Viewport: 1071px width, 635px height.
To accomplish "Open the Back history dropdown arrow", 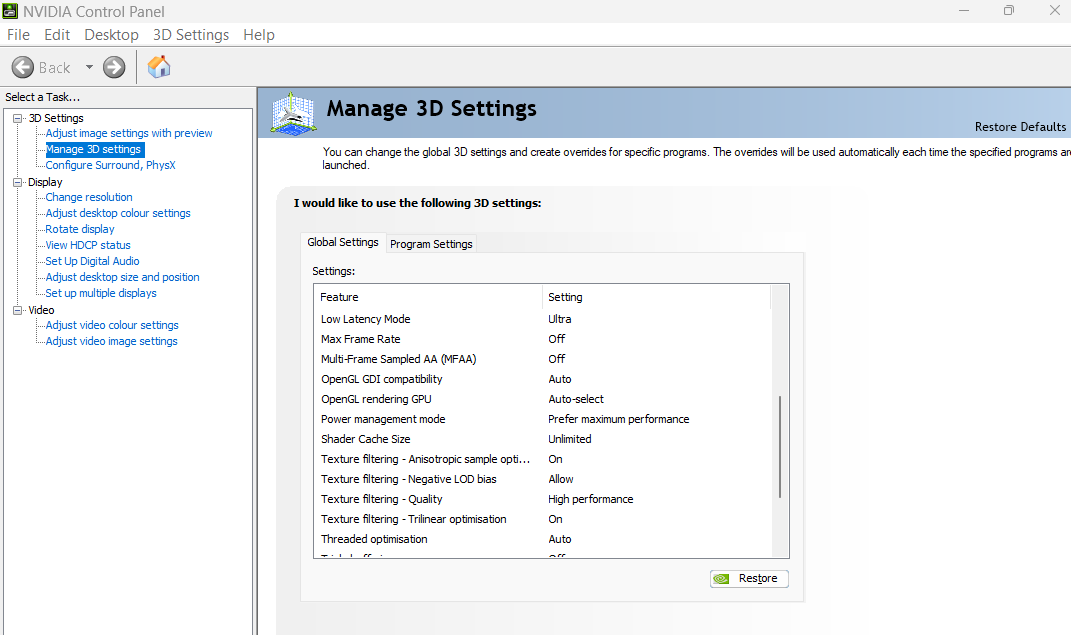I will [89, 67].
